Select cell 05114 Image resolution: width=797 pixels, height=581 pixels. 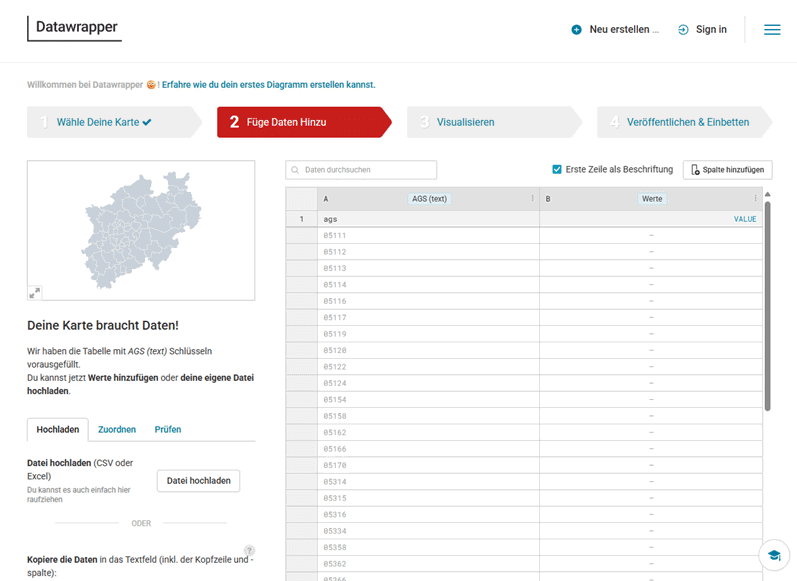point(428,285)
